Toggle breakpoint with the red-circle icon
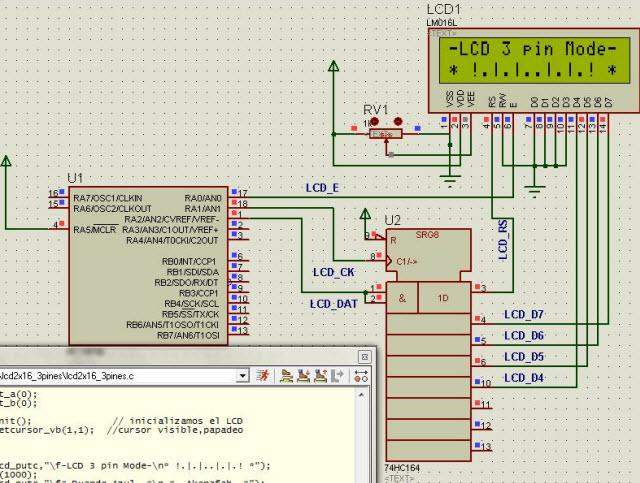The width and height of the screenshot is (640, 483). pyautogui.click(x=361, y=376)
